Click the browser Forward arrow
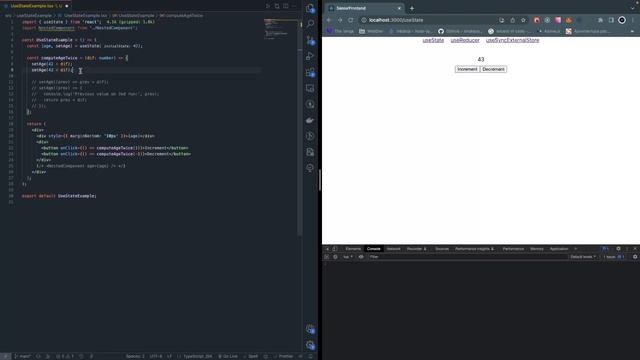The image size is (640, 360). click(340, 20)
